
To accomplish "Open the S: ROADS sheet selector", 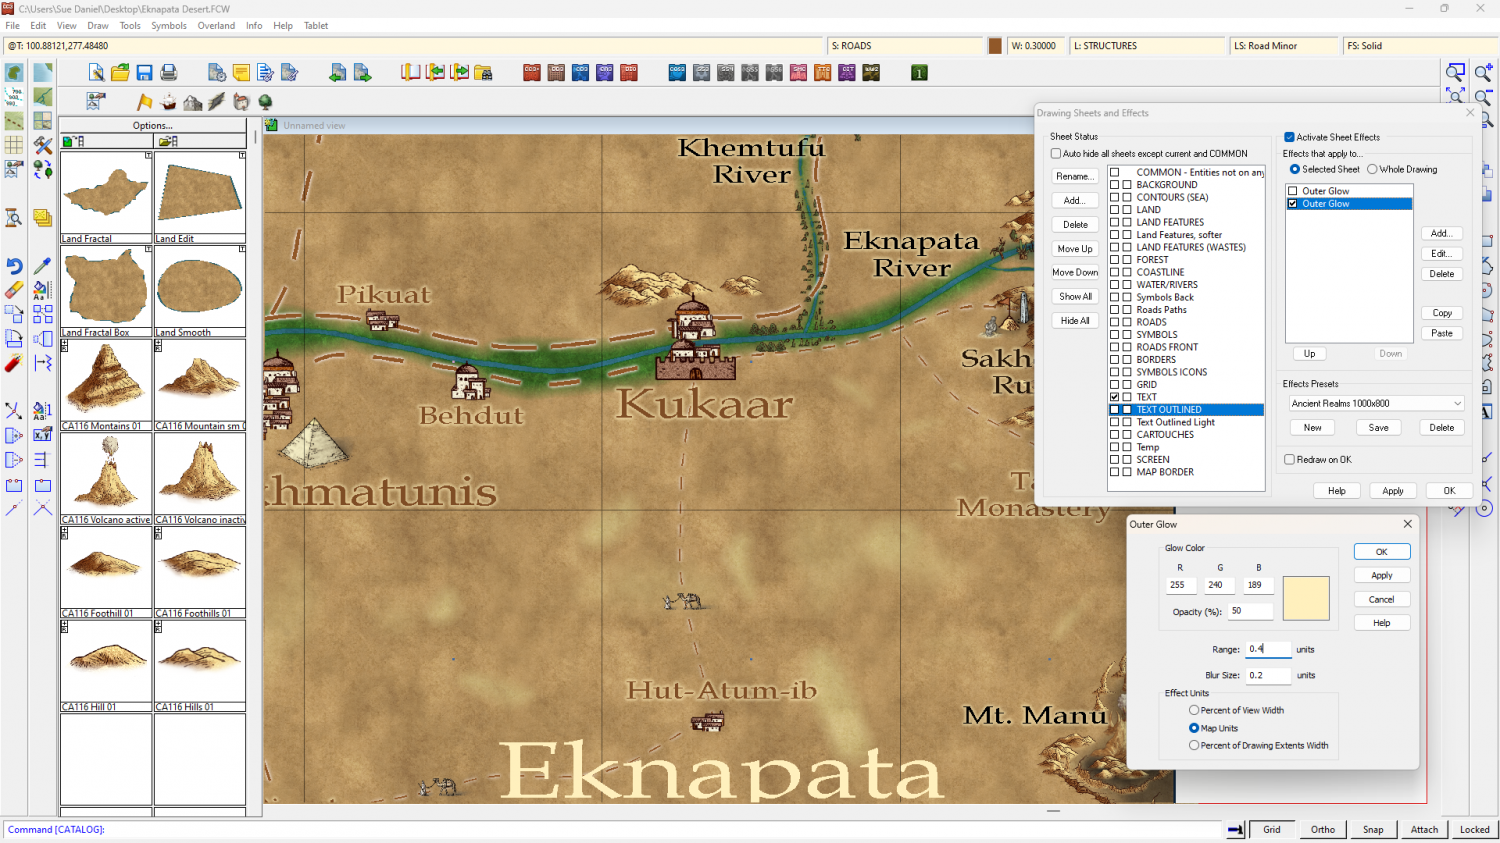I will pyautogui.click(x=906, y=46).
